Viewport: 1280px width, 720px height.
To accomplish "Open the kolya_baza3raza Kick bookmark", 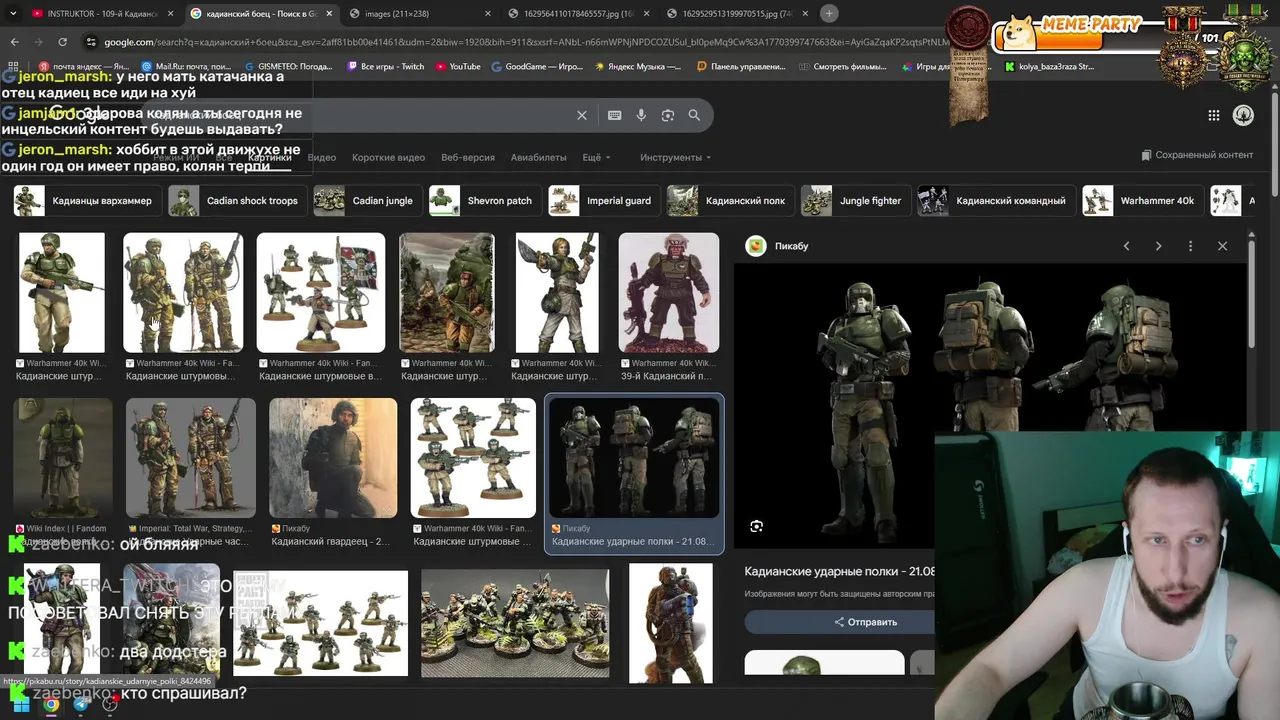I will click(x=1049, y=67).
